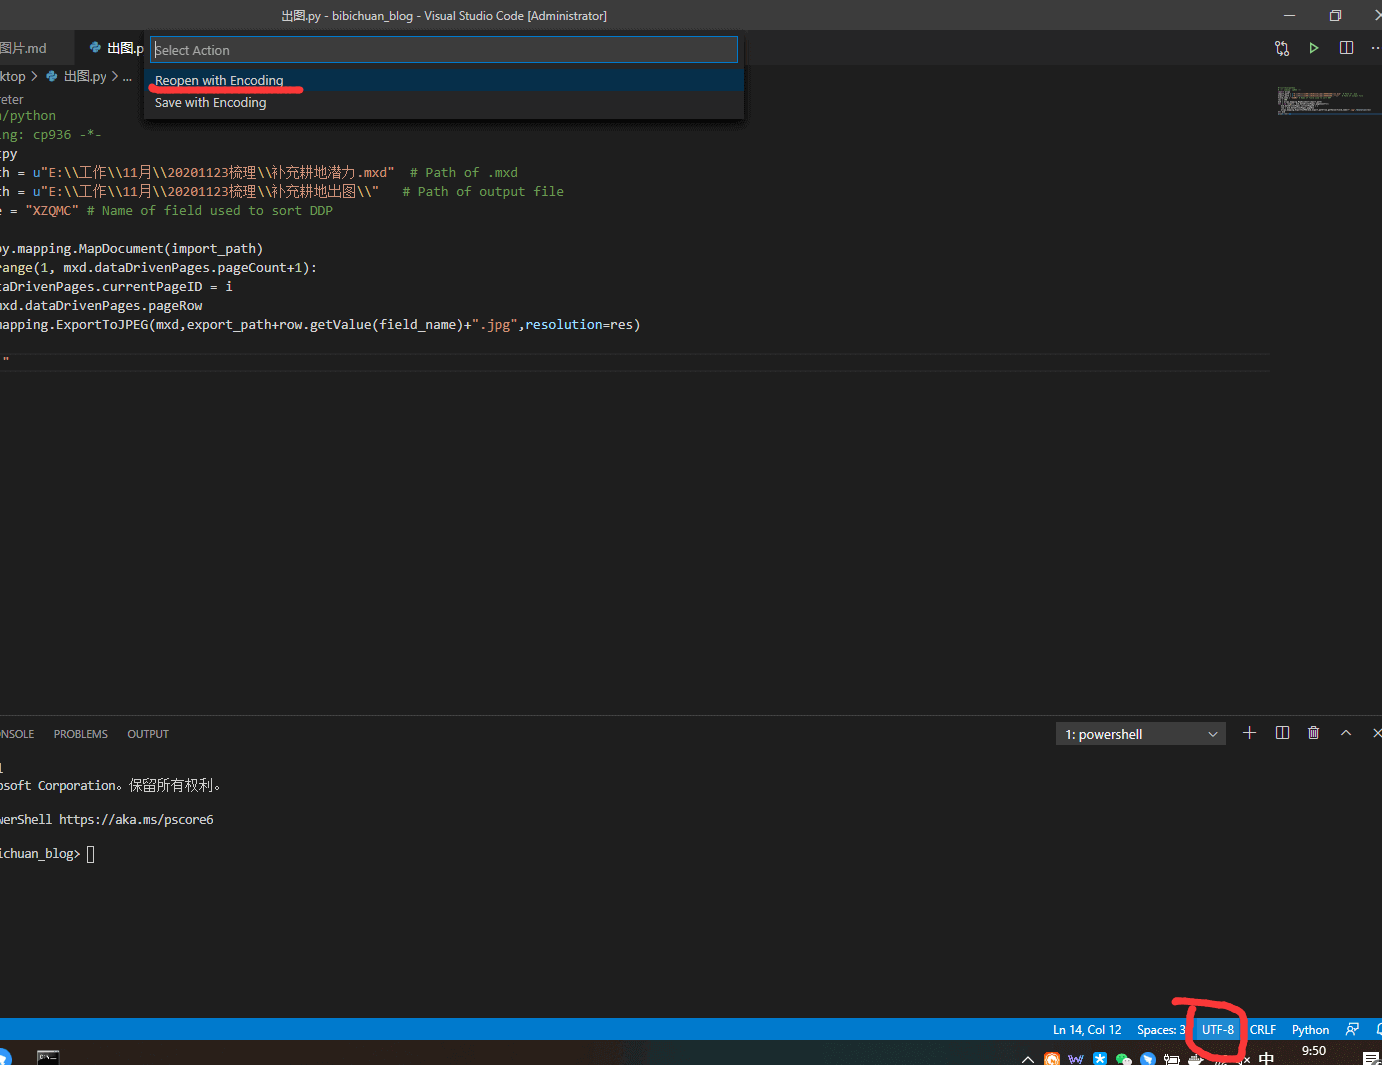Viewport: 1382px width, 1065px height.
Task: Choose Save with Encoding
Action: pyautogui.click(x=211, y=103)
